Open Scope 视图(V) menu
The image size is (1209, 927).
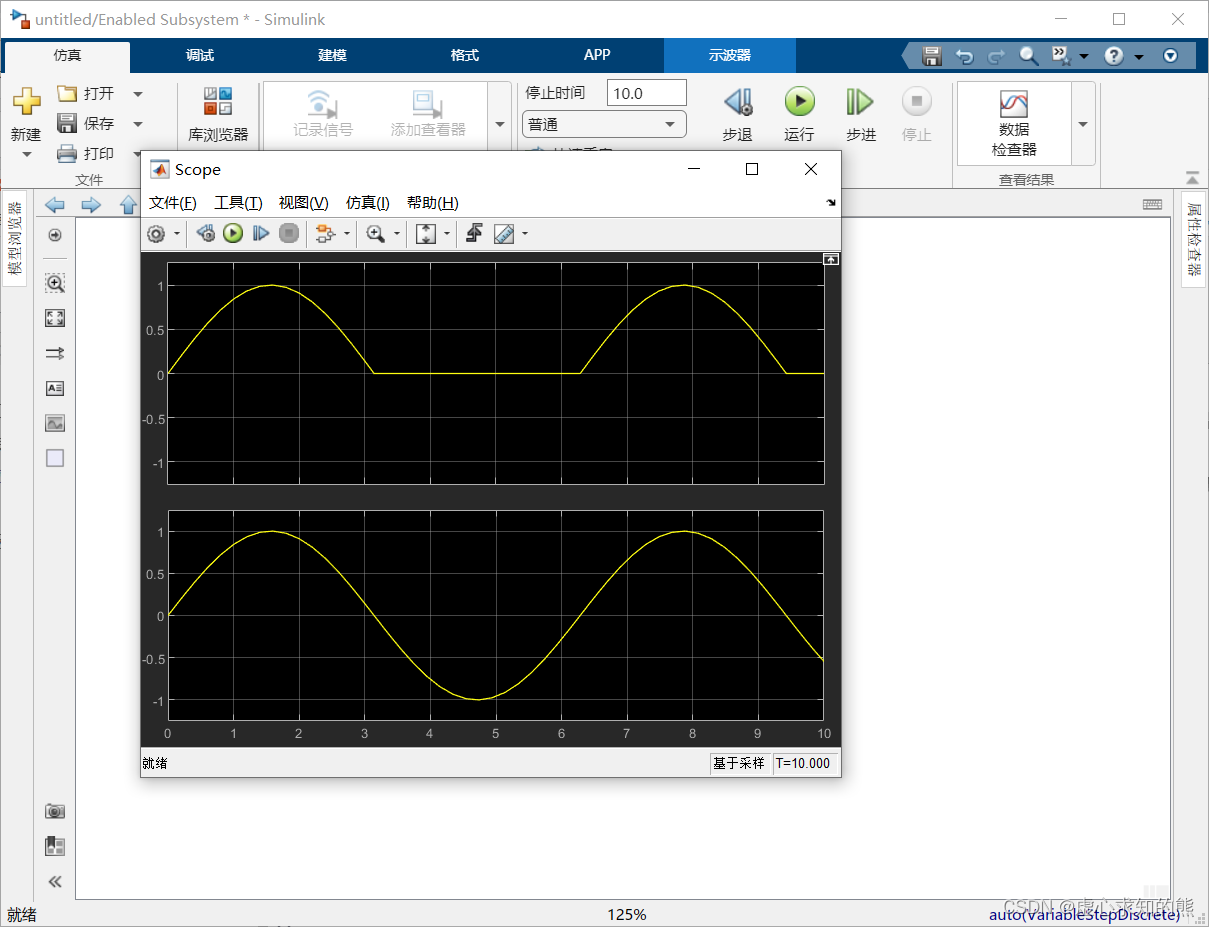pyautogui.click(x=304, y=203)
